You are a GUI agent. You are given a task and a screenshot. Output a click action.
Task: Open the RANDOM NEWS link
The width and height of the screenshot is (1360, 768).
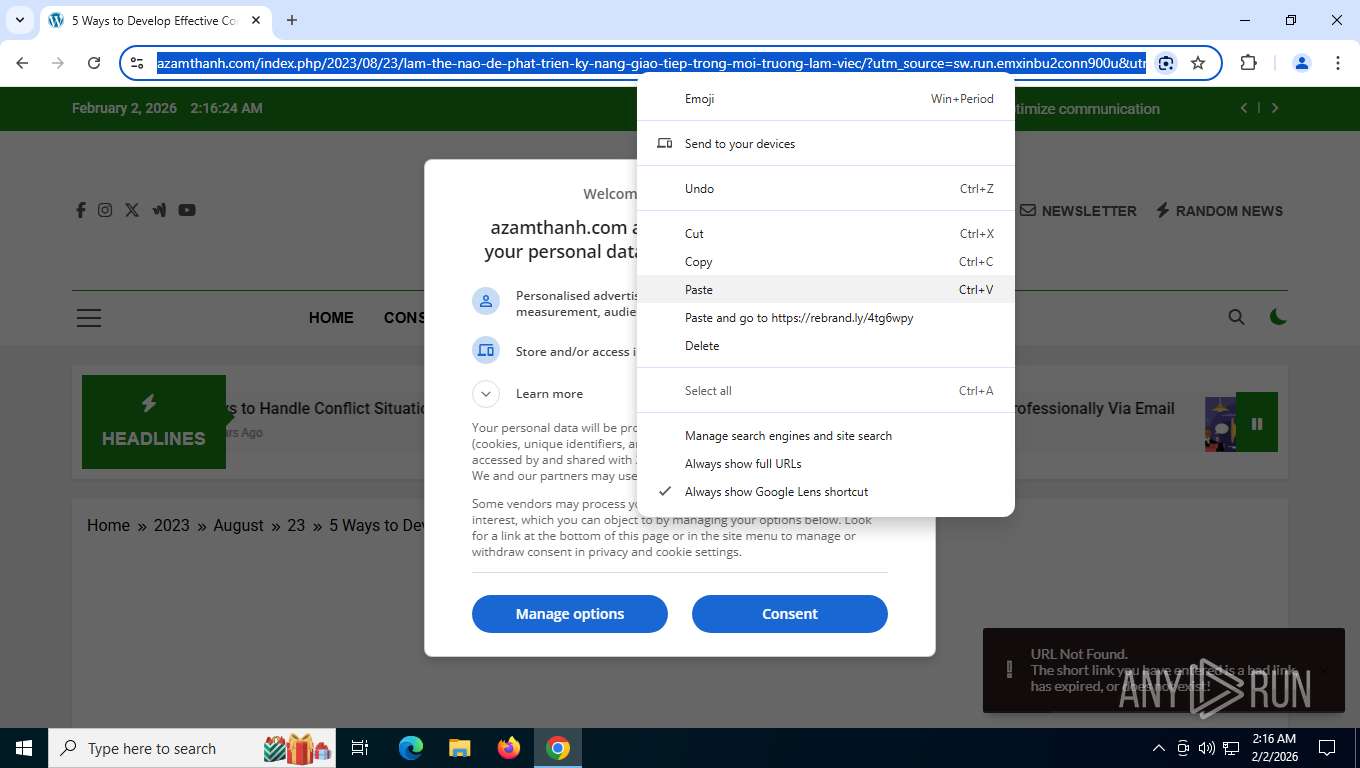click(x=1219, y=211)
